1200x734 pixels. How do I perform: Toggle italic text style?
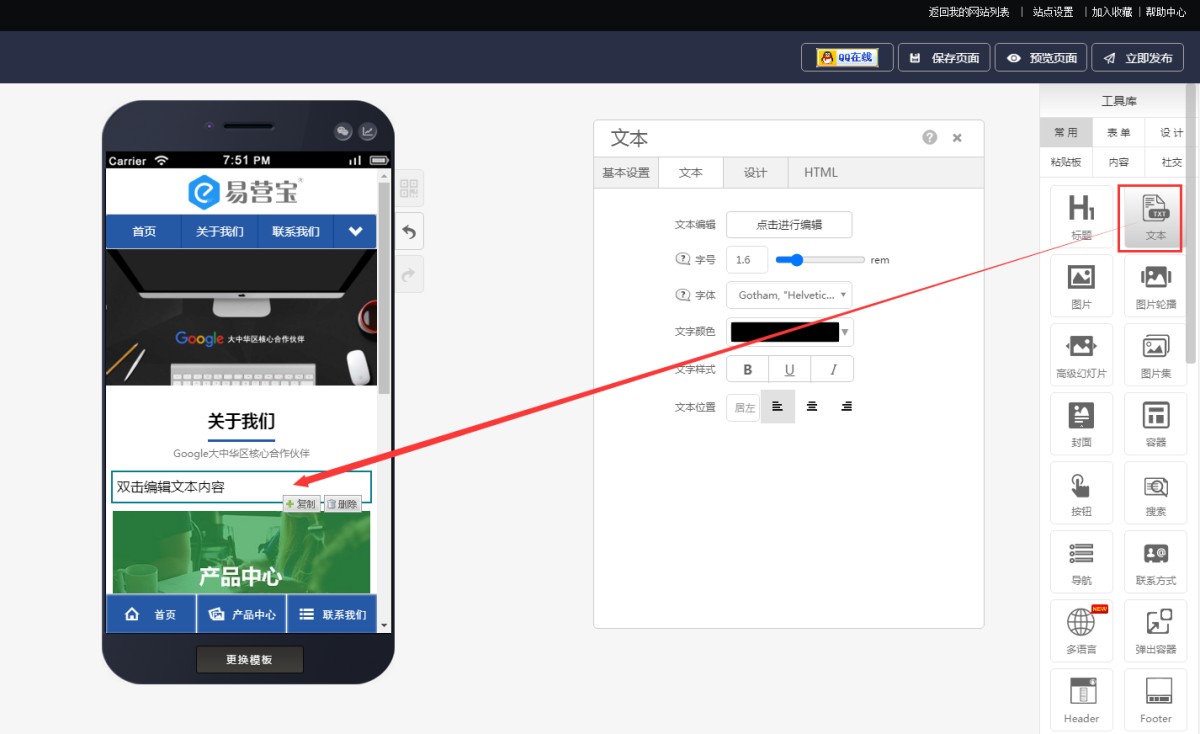[x=832, y=369]
